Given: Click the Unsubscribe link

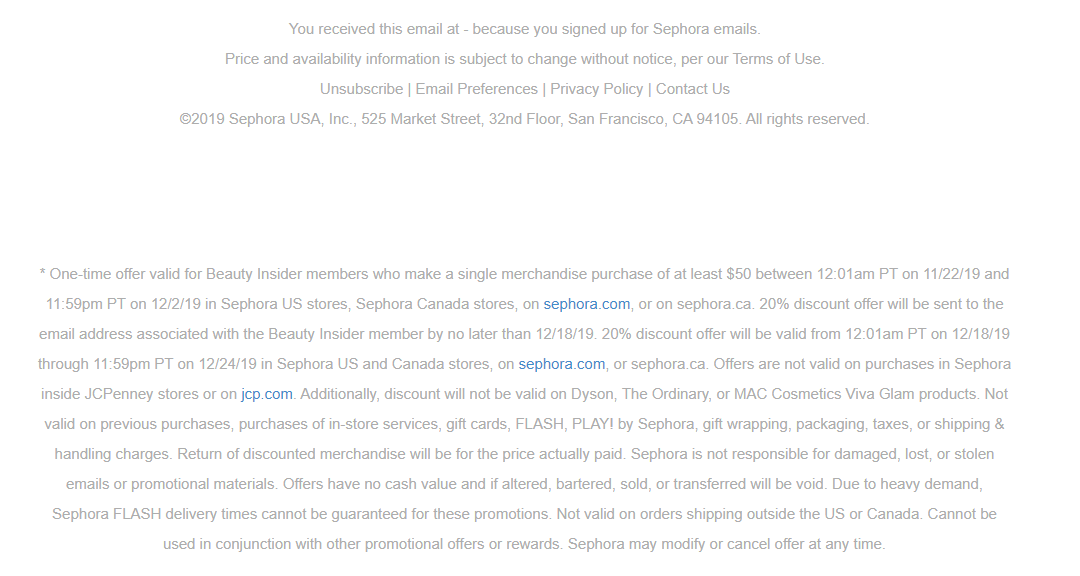Looking at the screenshot, I should pyautogui.click(x=361, y=89).
